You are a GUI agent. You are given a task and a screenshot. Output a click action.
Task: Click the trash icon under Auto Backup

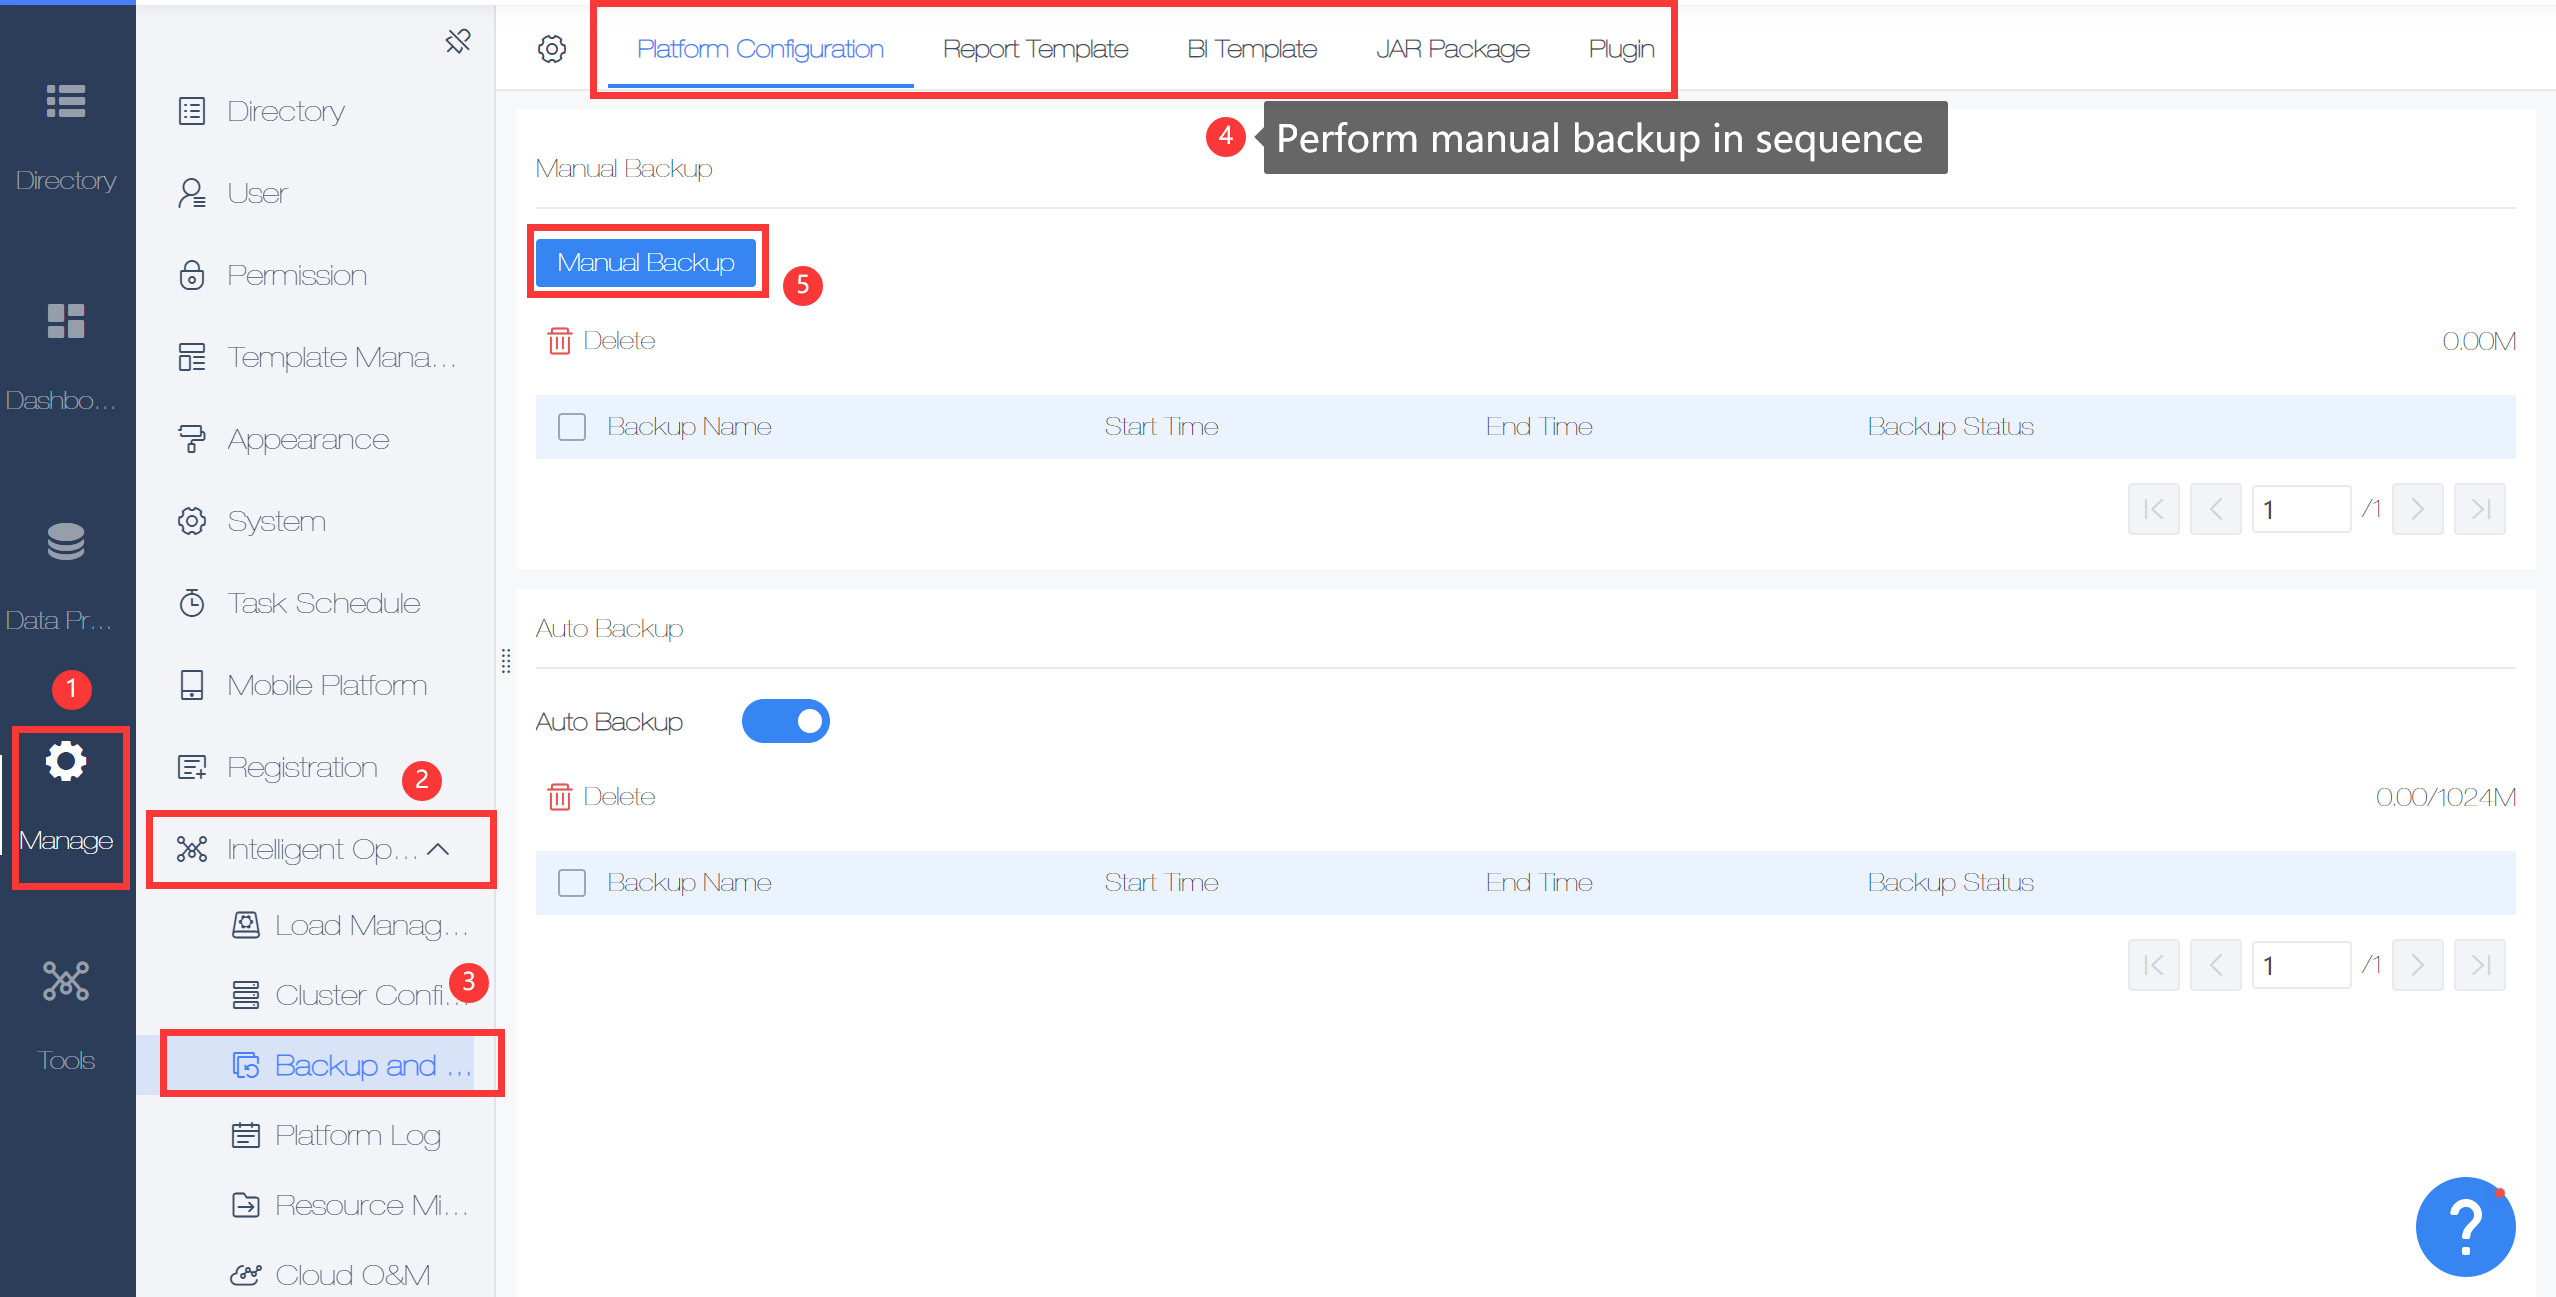(x=560, y=797)
